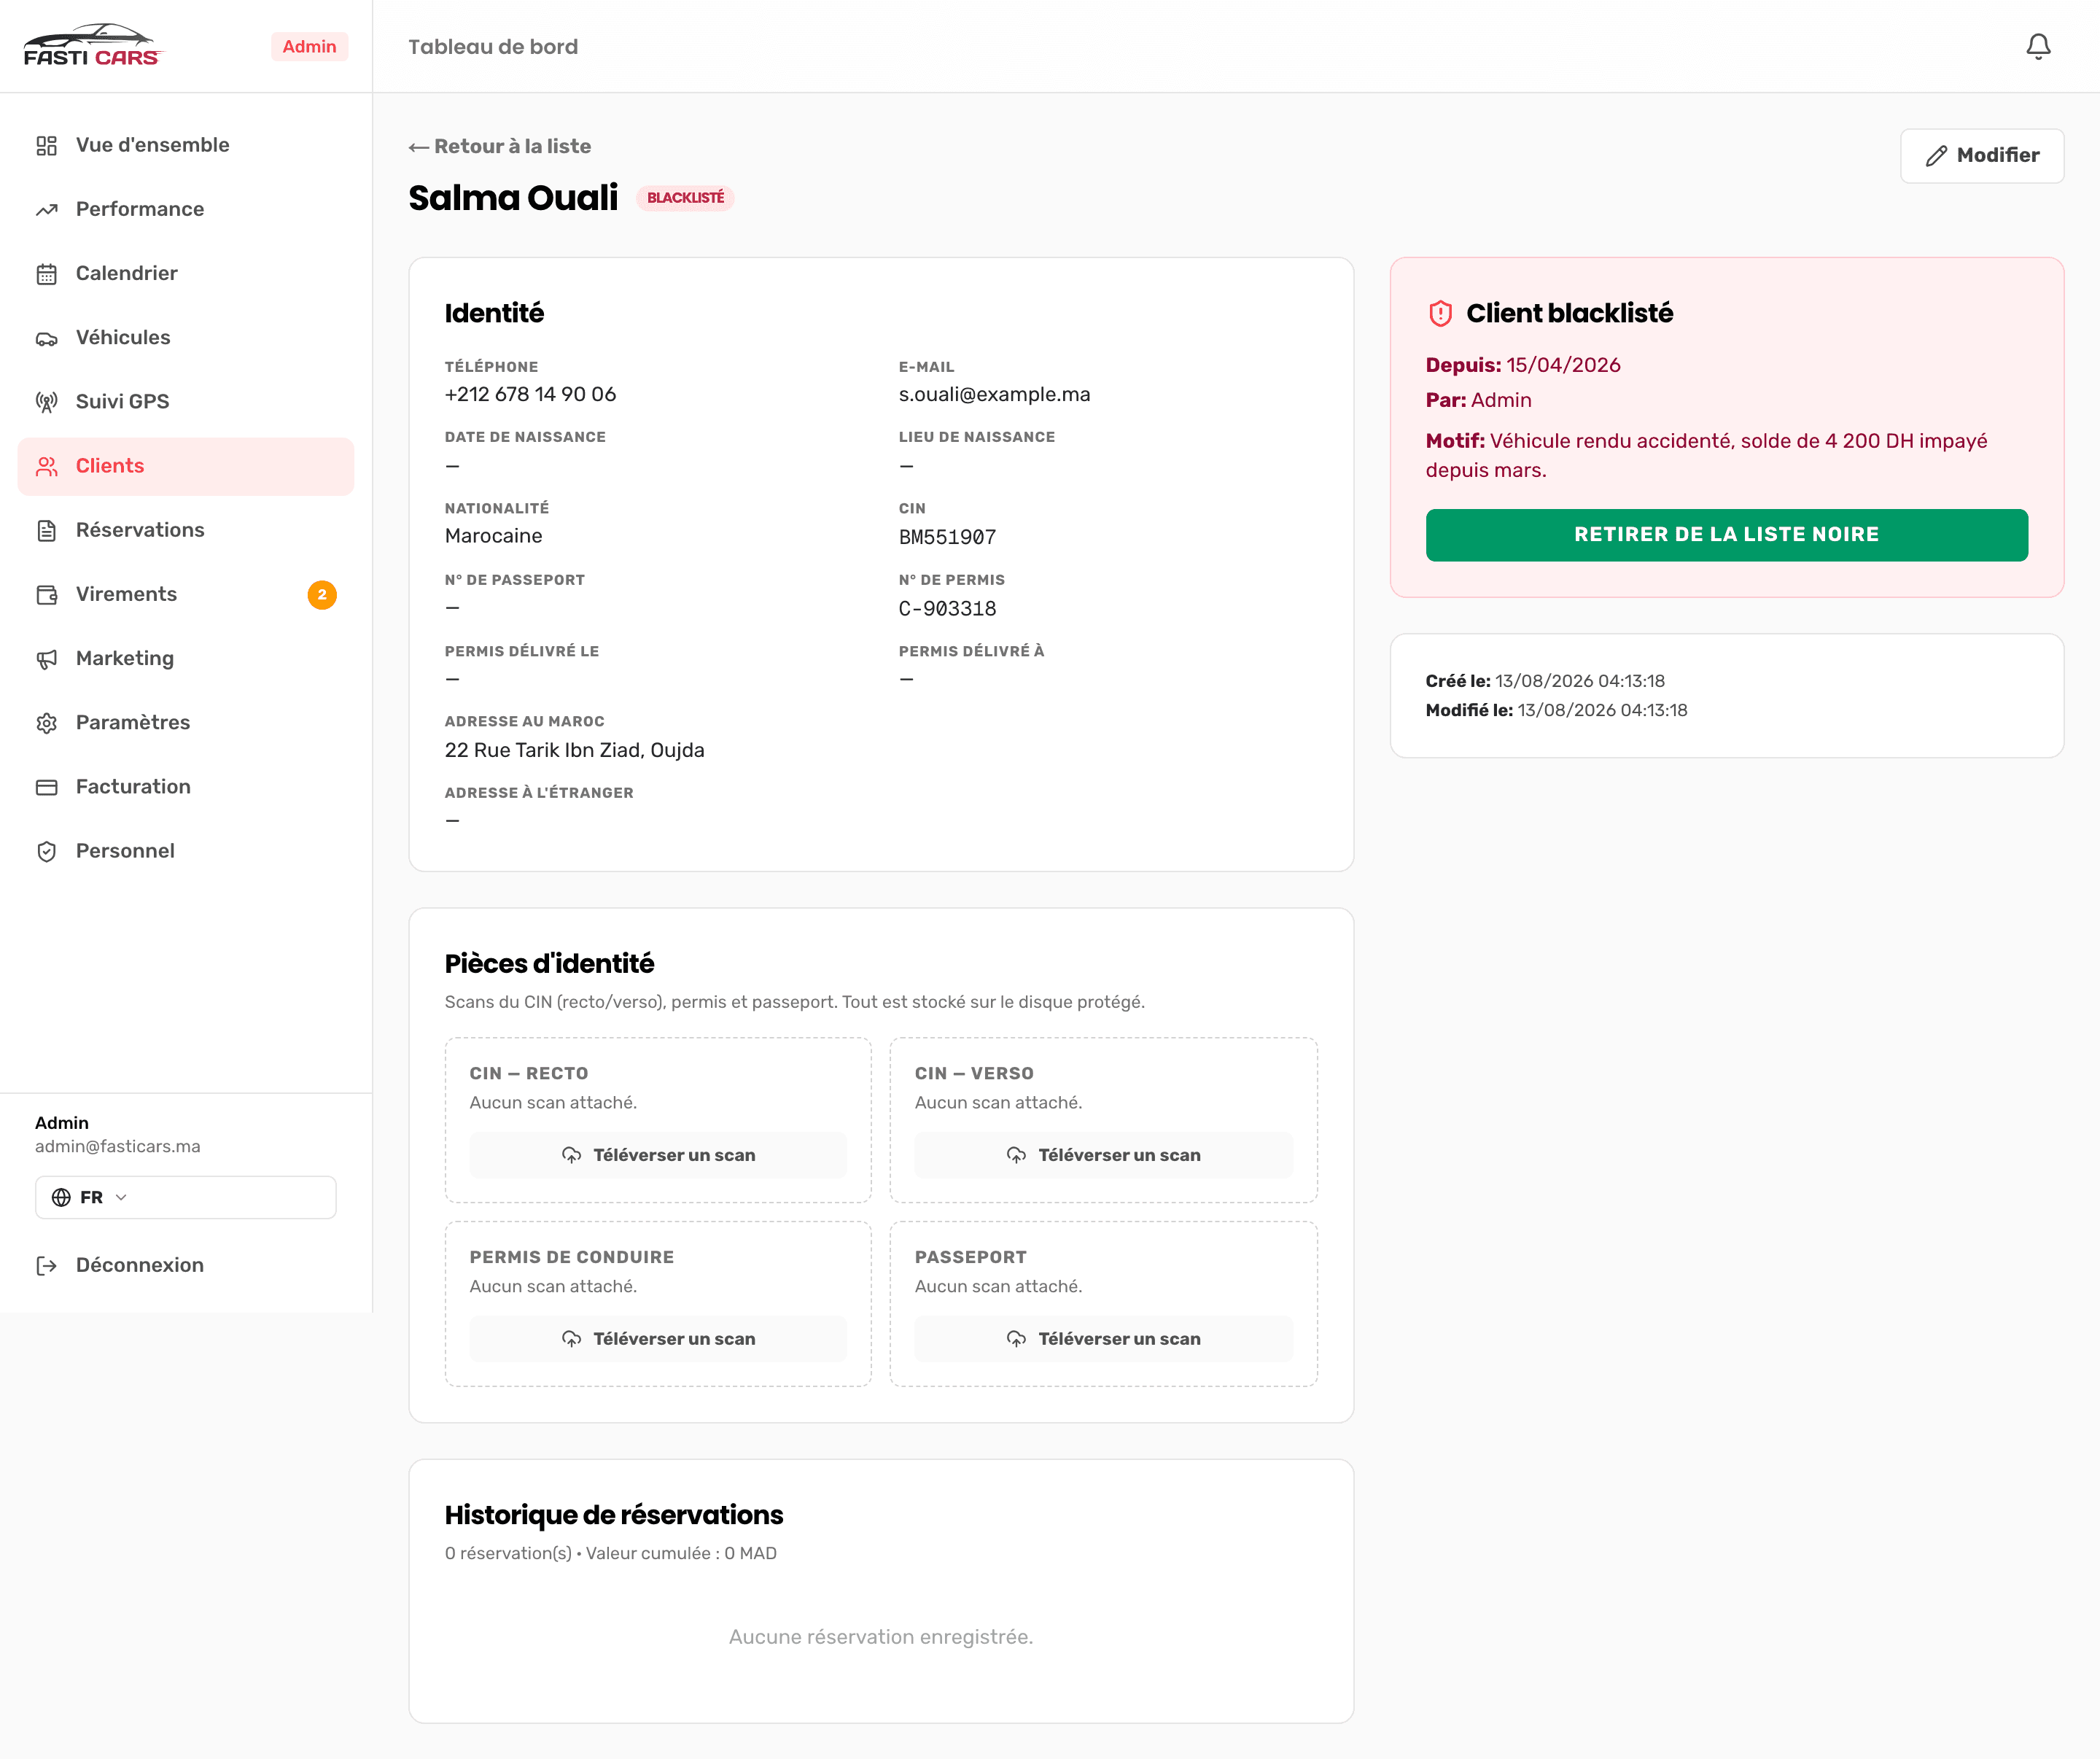
Task: Click phone number +212 678 14 90 06
Action: click(530, 395)
